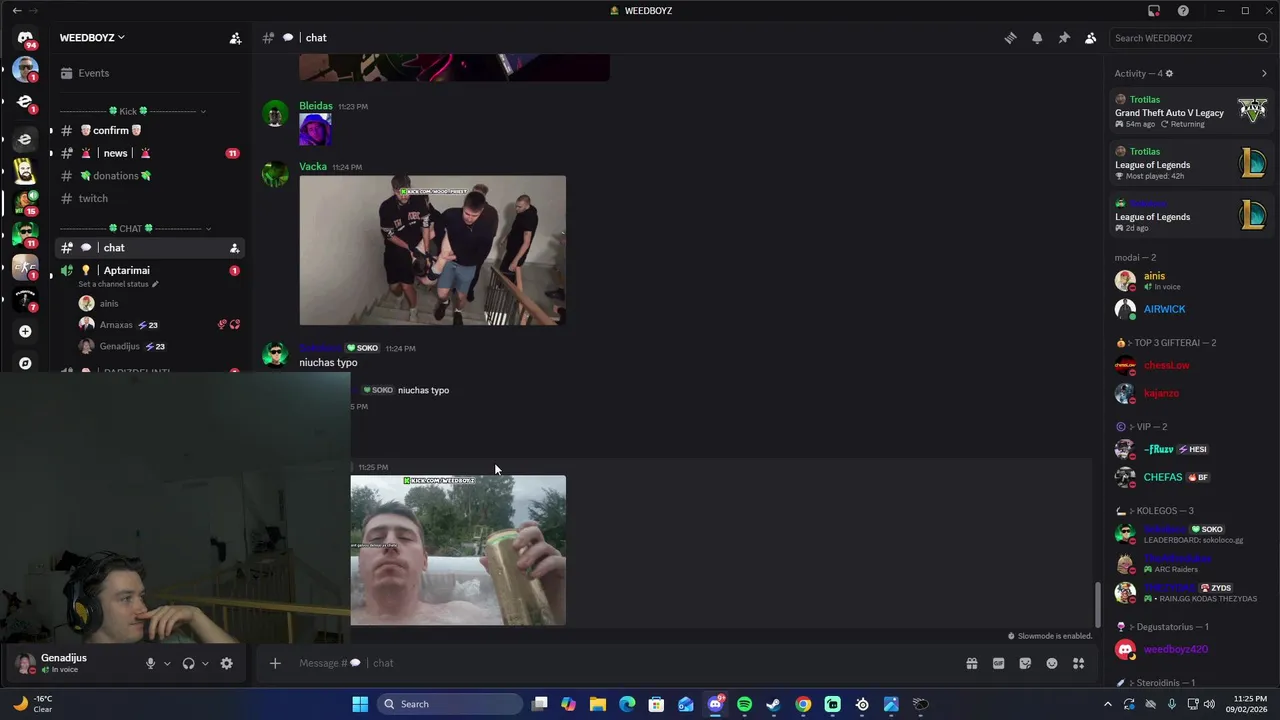The image size is (1280, 720).
Task: Click Genadijus user profile panel
Action: coord(72,663)
